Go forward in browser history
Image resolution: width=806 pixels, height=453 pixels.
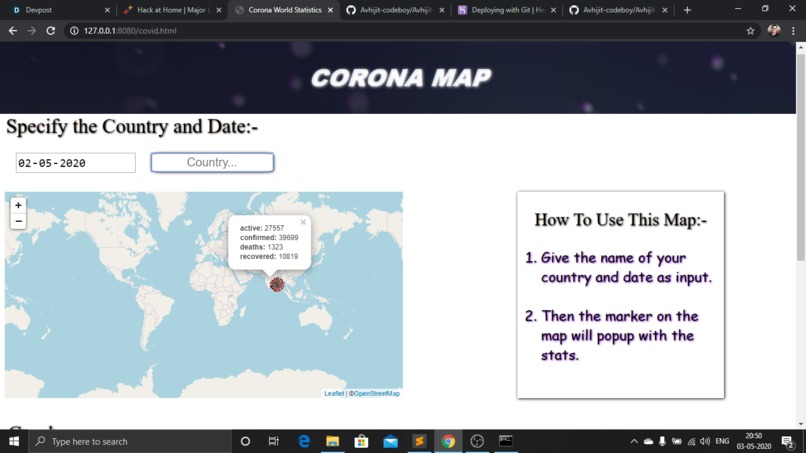tap(32, 31)
